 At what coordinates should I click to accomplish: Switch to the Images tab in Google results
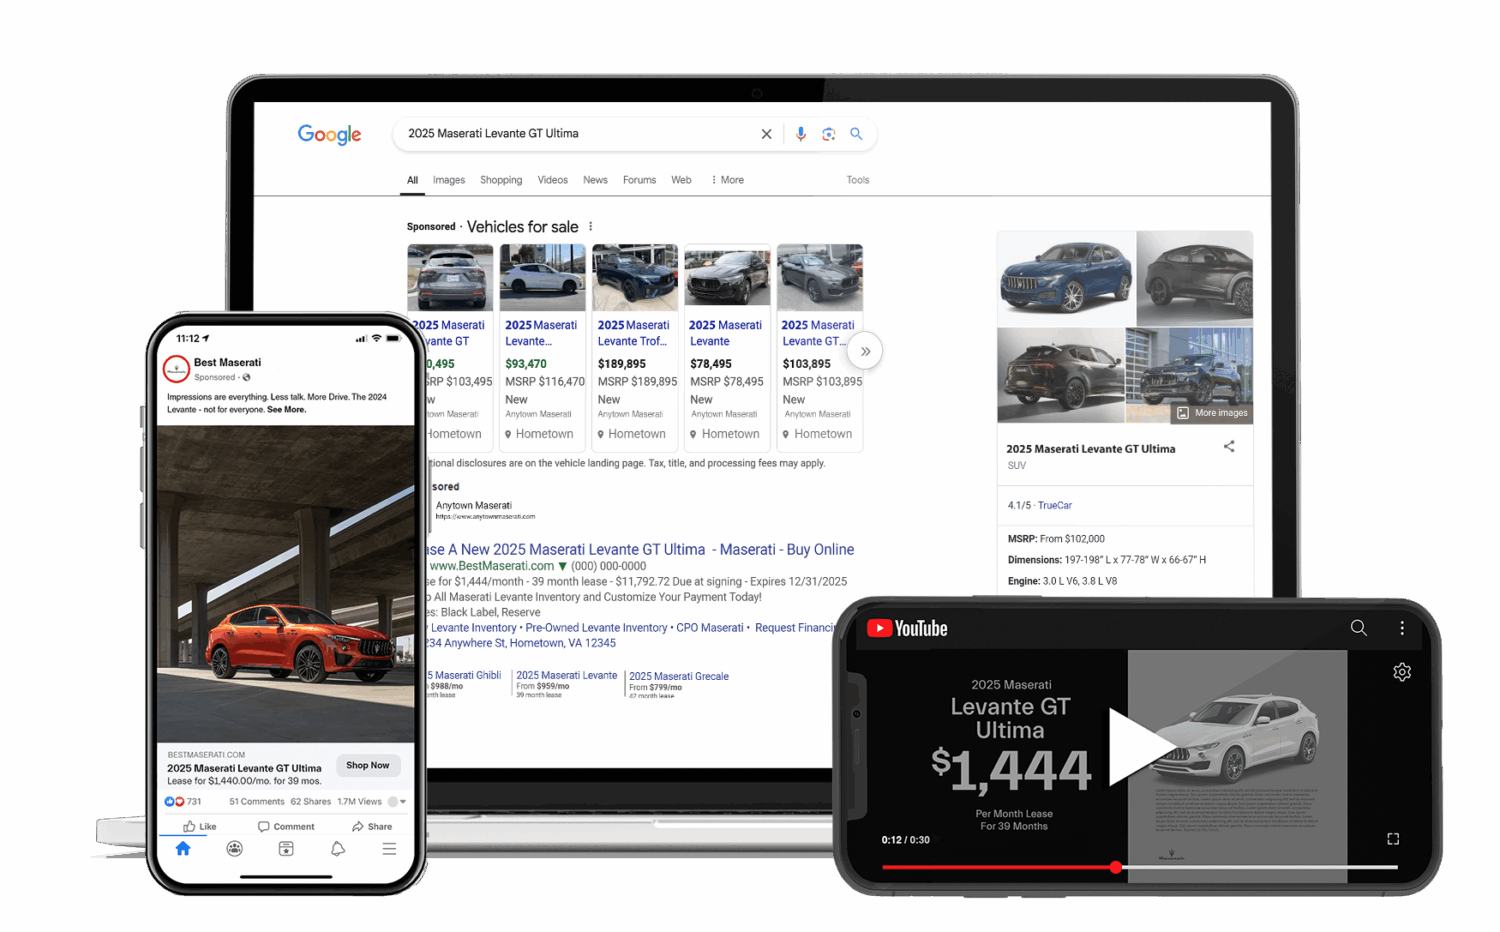tap(449, 180)
